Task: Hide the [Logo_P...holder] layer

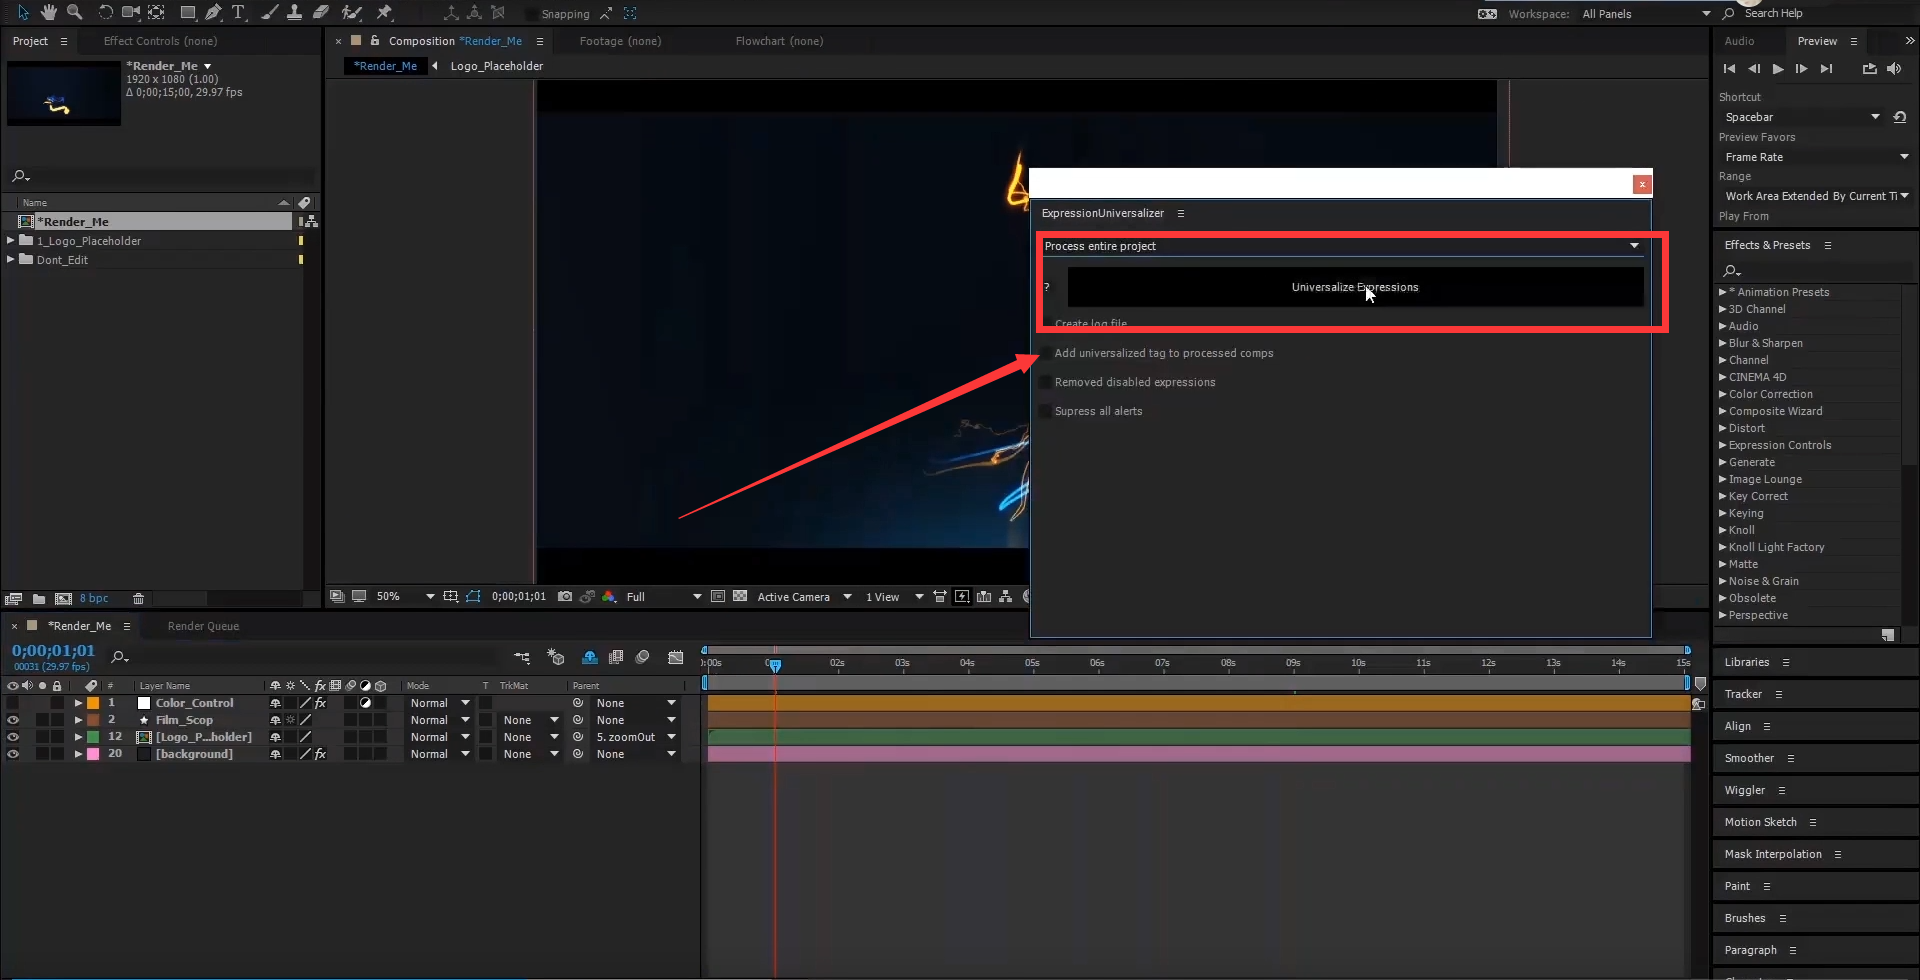Action: coord(13,737)
